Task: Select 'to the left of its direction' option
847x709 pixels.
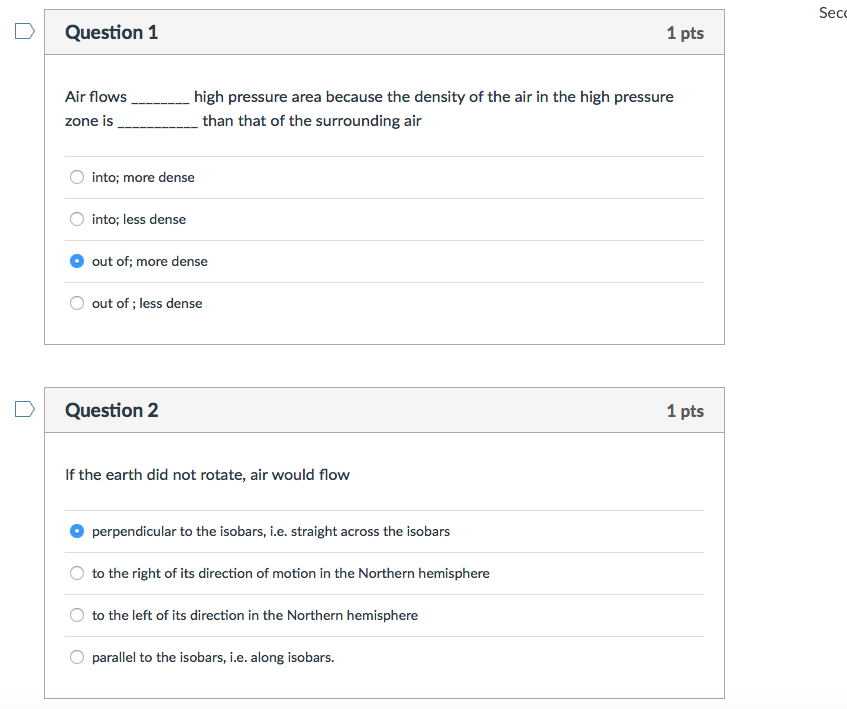Action: click(77, 615)
